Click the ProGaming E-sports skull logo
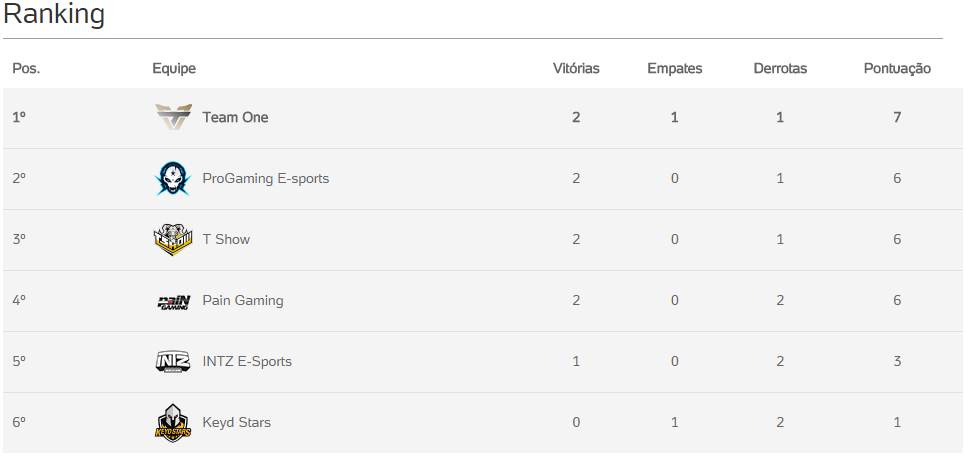Viewport: 966px width, 459px height. (x=173, y=179)
